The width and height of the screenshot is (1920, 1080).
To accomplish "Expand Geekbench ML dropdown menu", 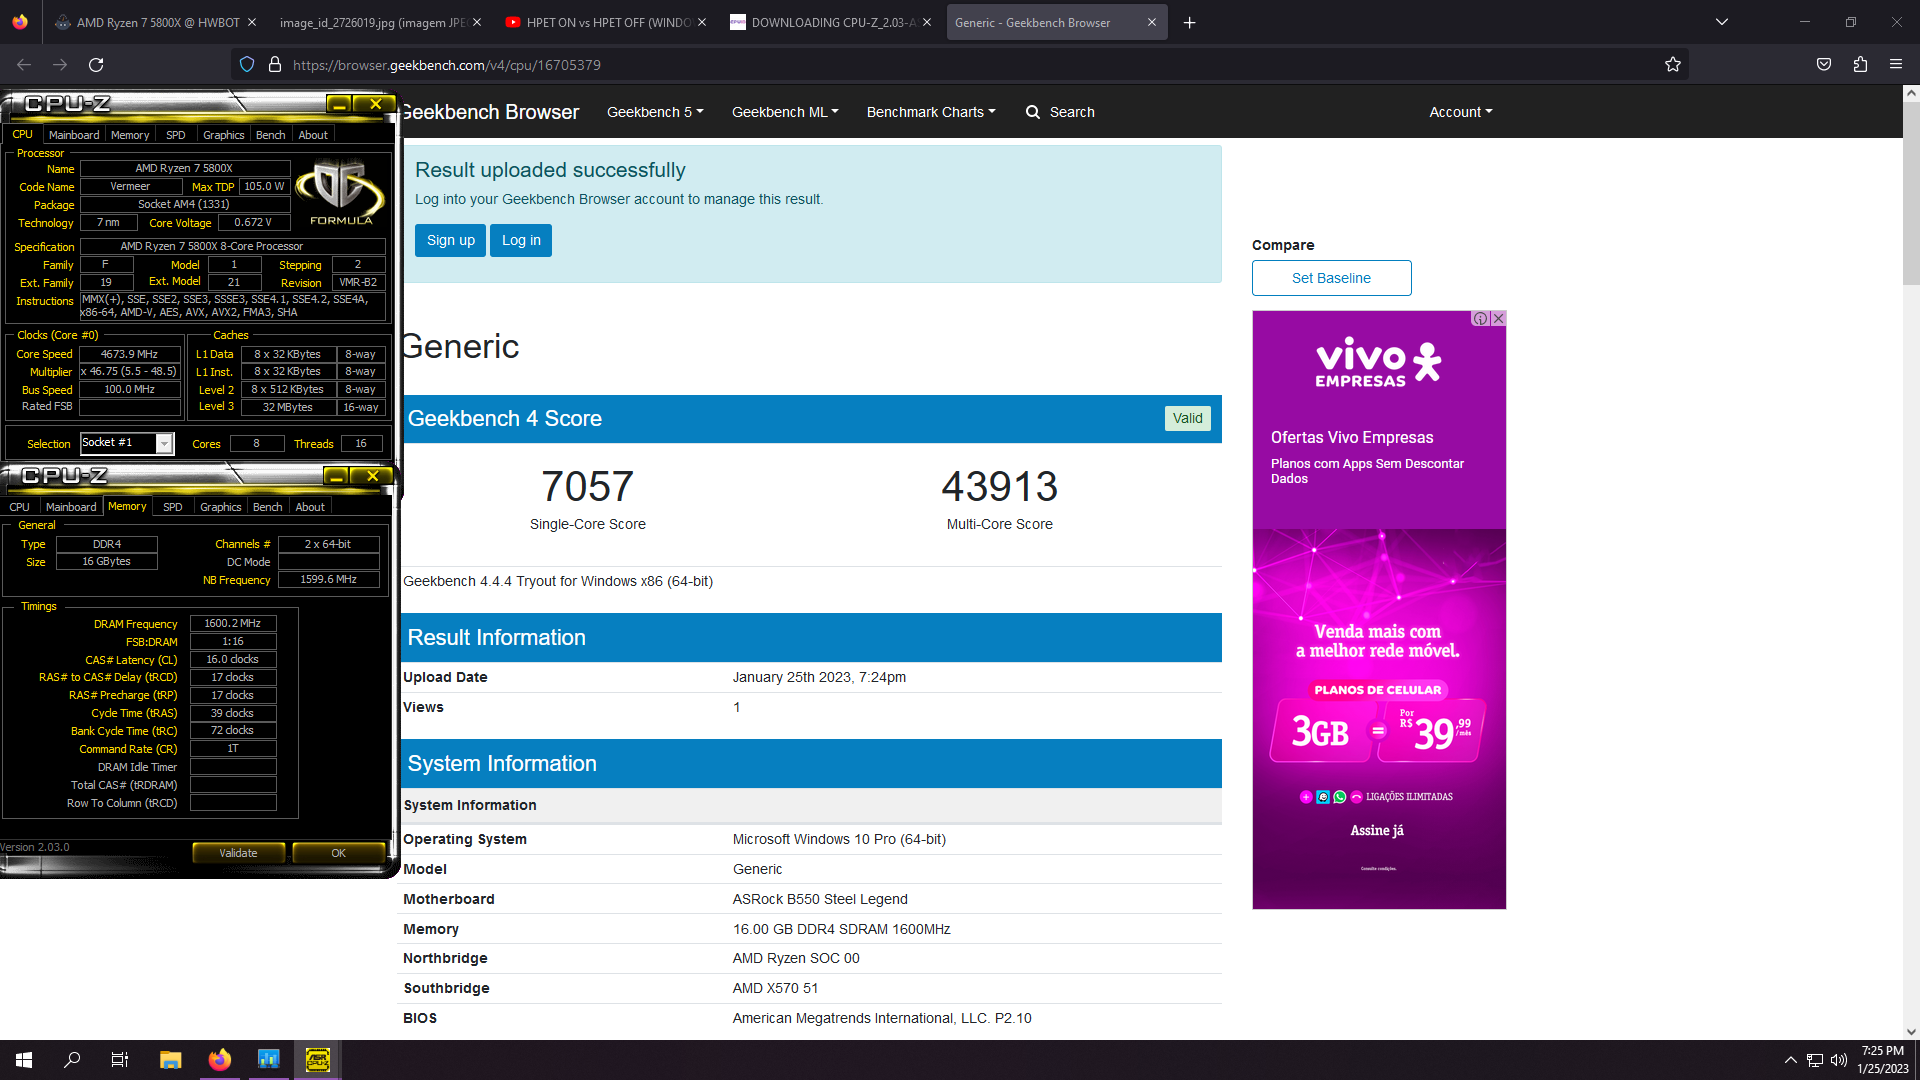I will coord(785,112).
